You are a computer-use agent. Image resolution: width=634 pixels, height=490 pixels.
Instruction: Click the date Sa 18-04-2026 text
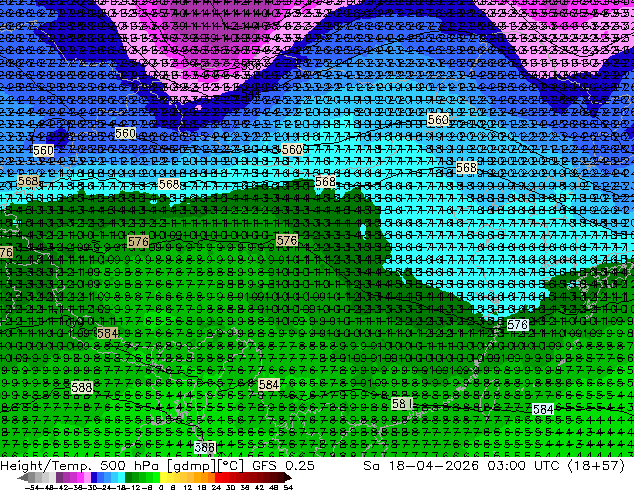422,465
